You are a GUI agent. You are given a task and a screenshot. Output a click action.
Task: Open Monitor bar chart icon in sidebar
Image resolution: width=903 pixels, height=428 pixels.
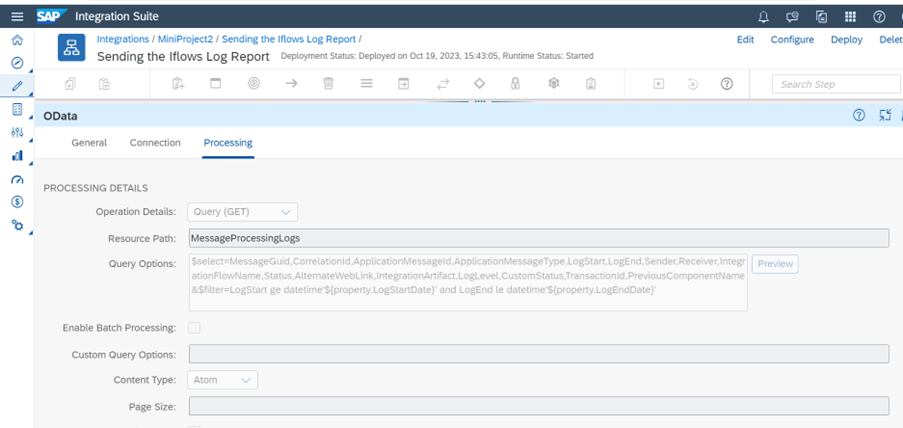[17, 156]
